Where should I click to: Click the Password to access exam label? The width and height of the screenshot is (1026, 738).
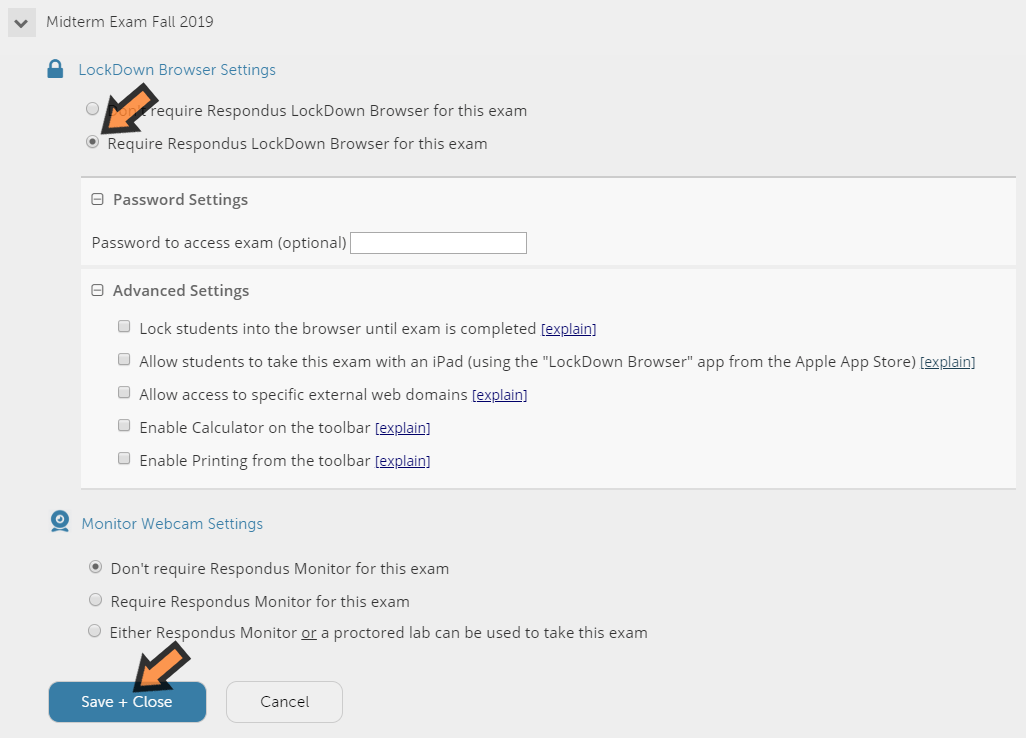pyautogui.click(x=219, y=243)
